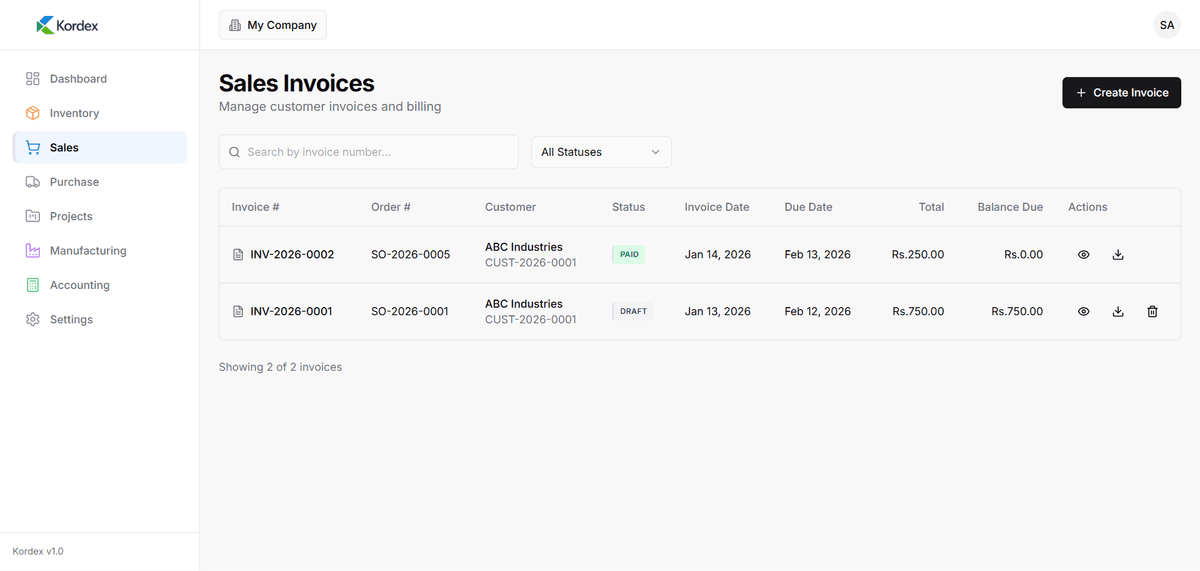The height and width of the screenshot is (571, 1200).
Task: Click the Customer column header
Action: tap(510, 207)
